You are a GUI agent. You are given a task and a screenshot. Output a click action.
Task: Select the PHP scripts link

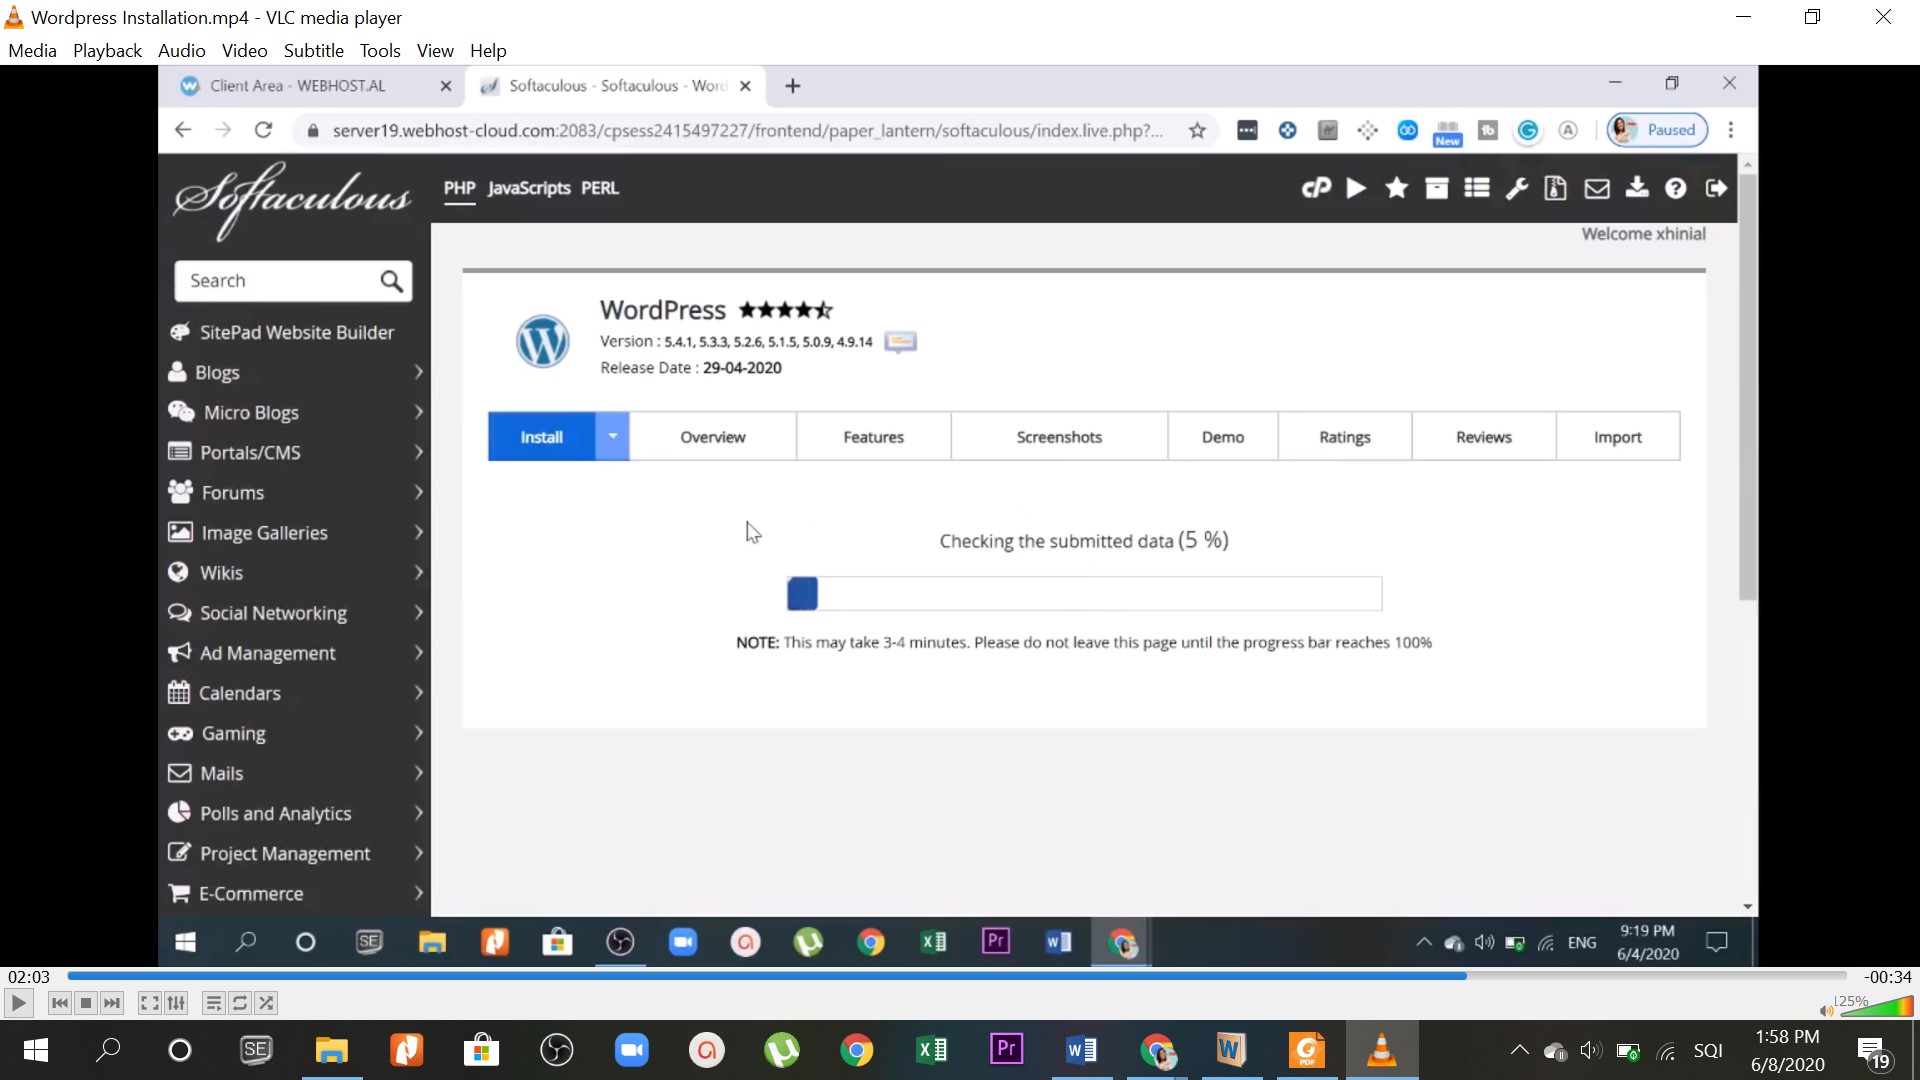(x=459, y=188)
